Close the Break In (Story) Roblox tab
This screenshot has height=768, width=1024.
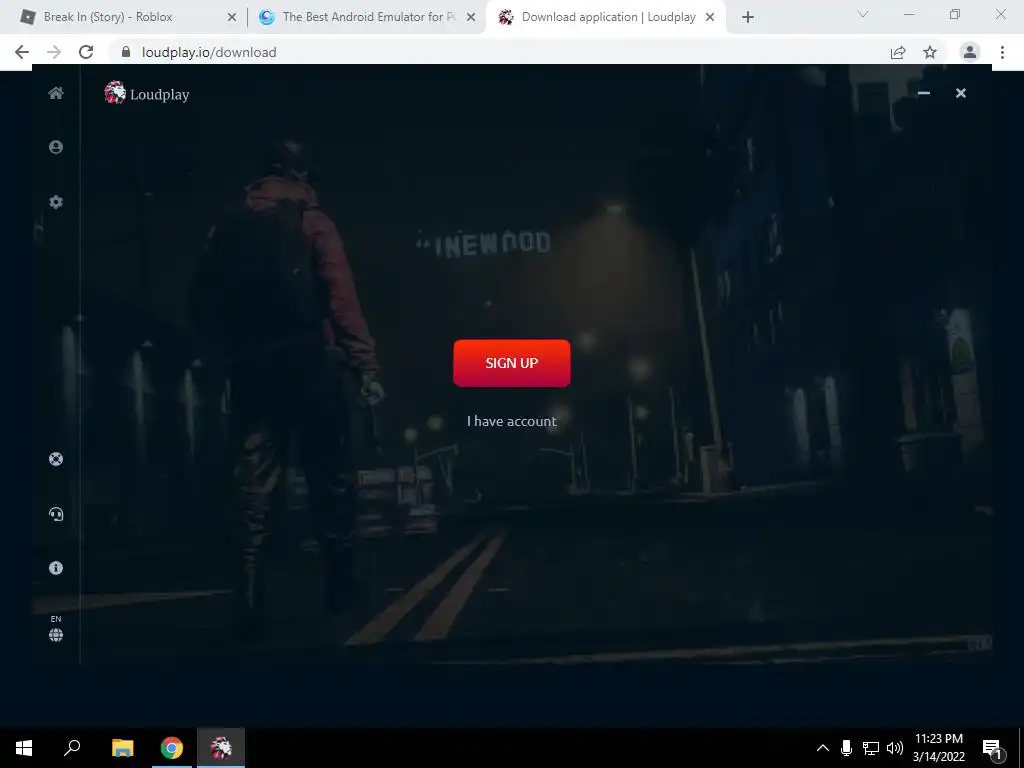coord(232,17)
